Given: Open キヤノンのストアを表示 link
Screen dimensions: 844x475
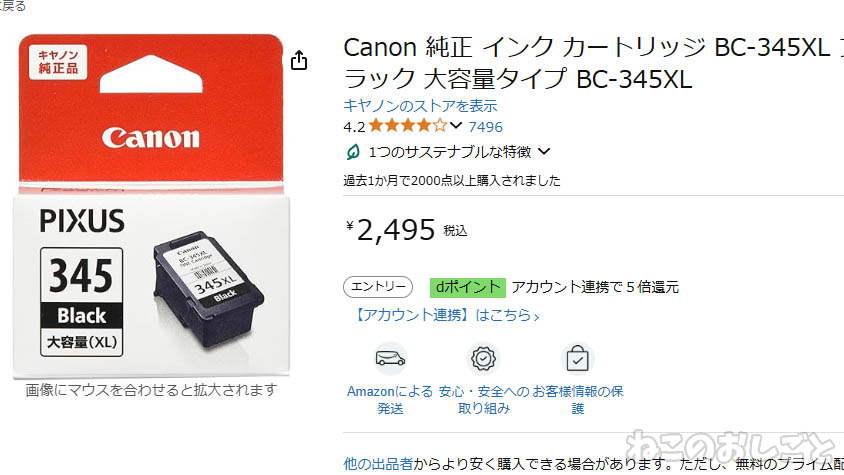Looking at the screenshot, I should point(420,106).
